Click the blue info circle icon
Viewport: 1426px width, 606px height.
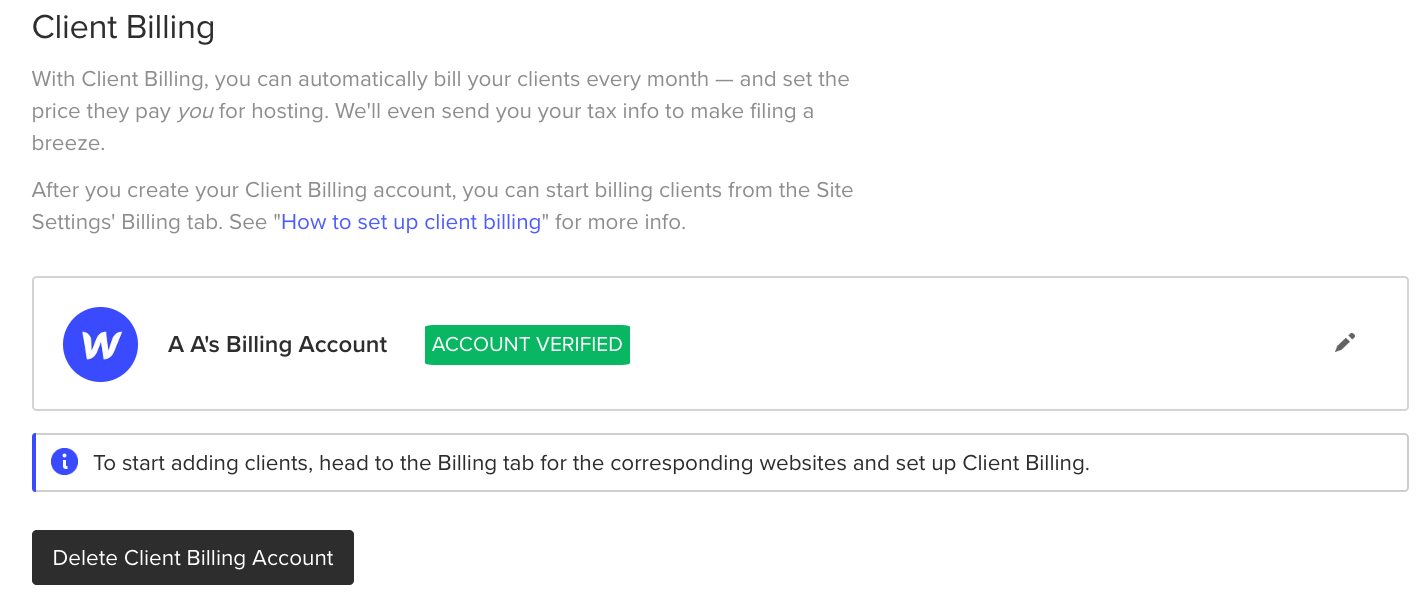point(64,462)
